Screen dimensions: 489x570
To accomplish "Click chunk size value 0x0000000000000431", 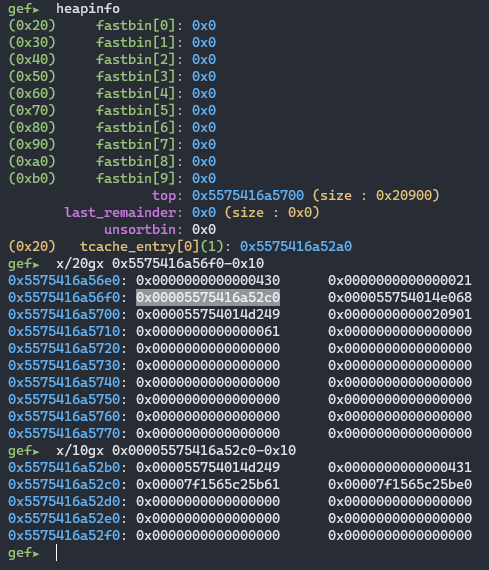I will (400, 467).
